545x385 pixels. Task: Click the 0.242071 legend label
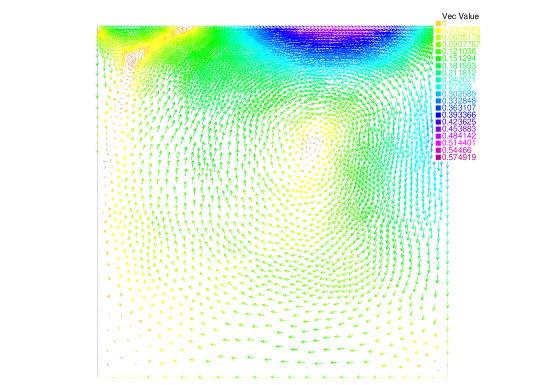pos(459,80)
